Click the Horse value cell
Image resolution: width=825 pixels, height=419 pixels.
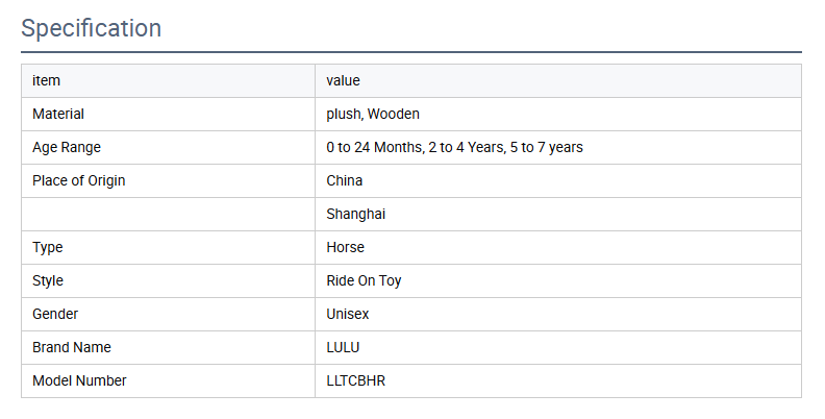[558, 247]
